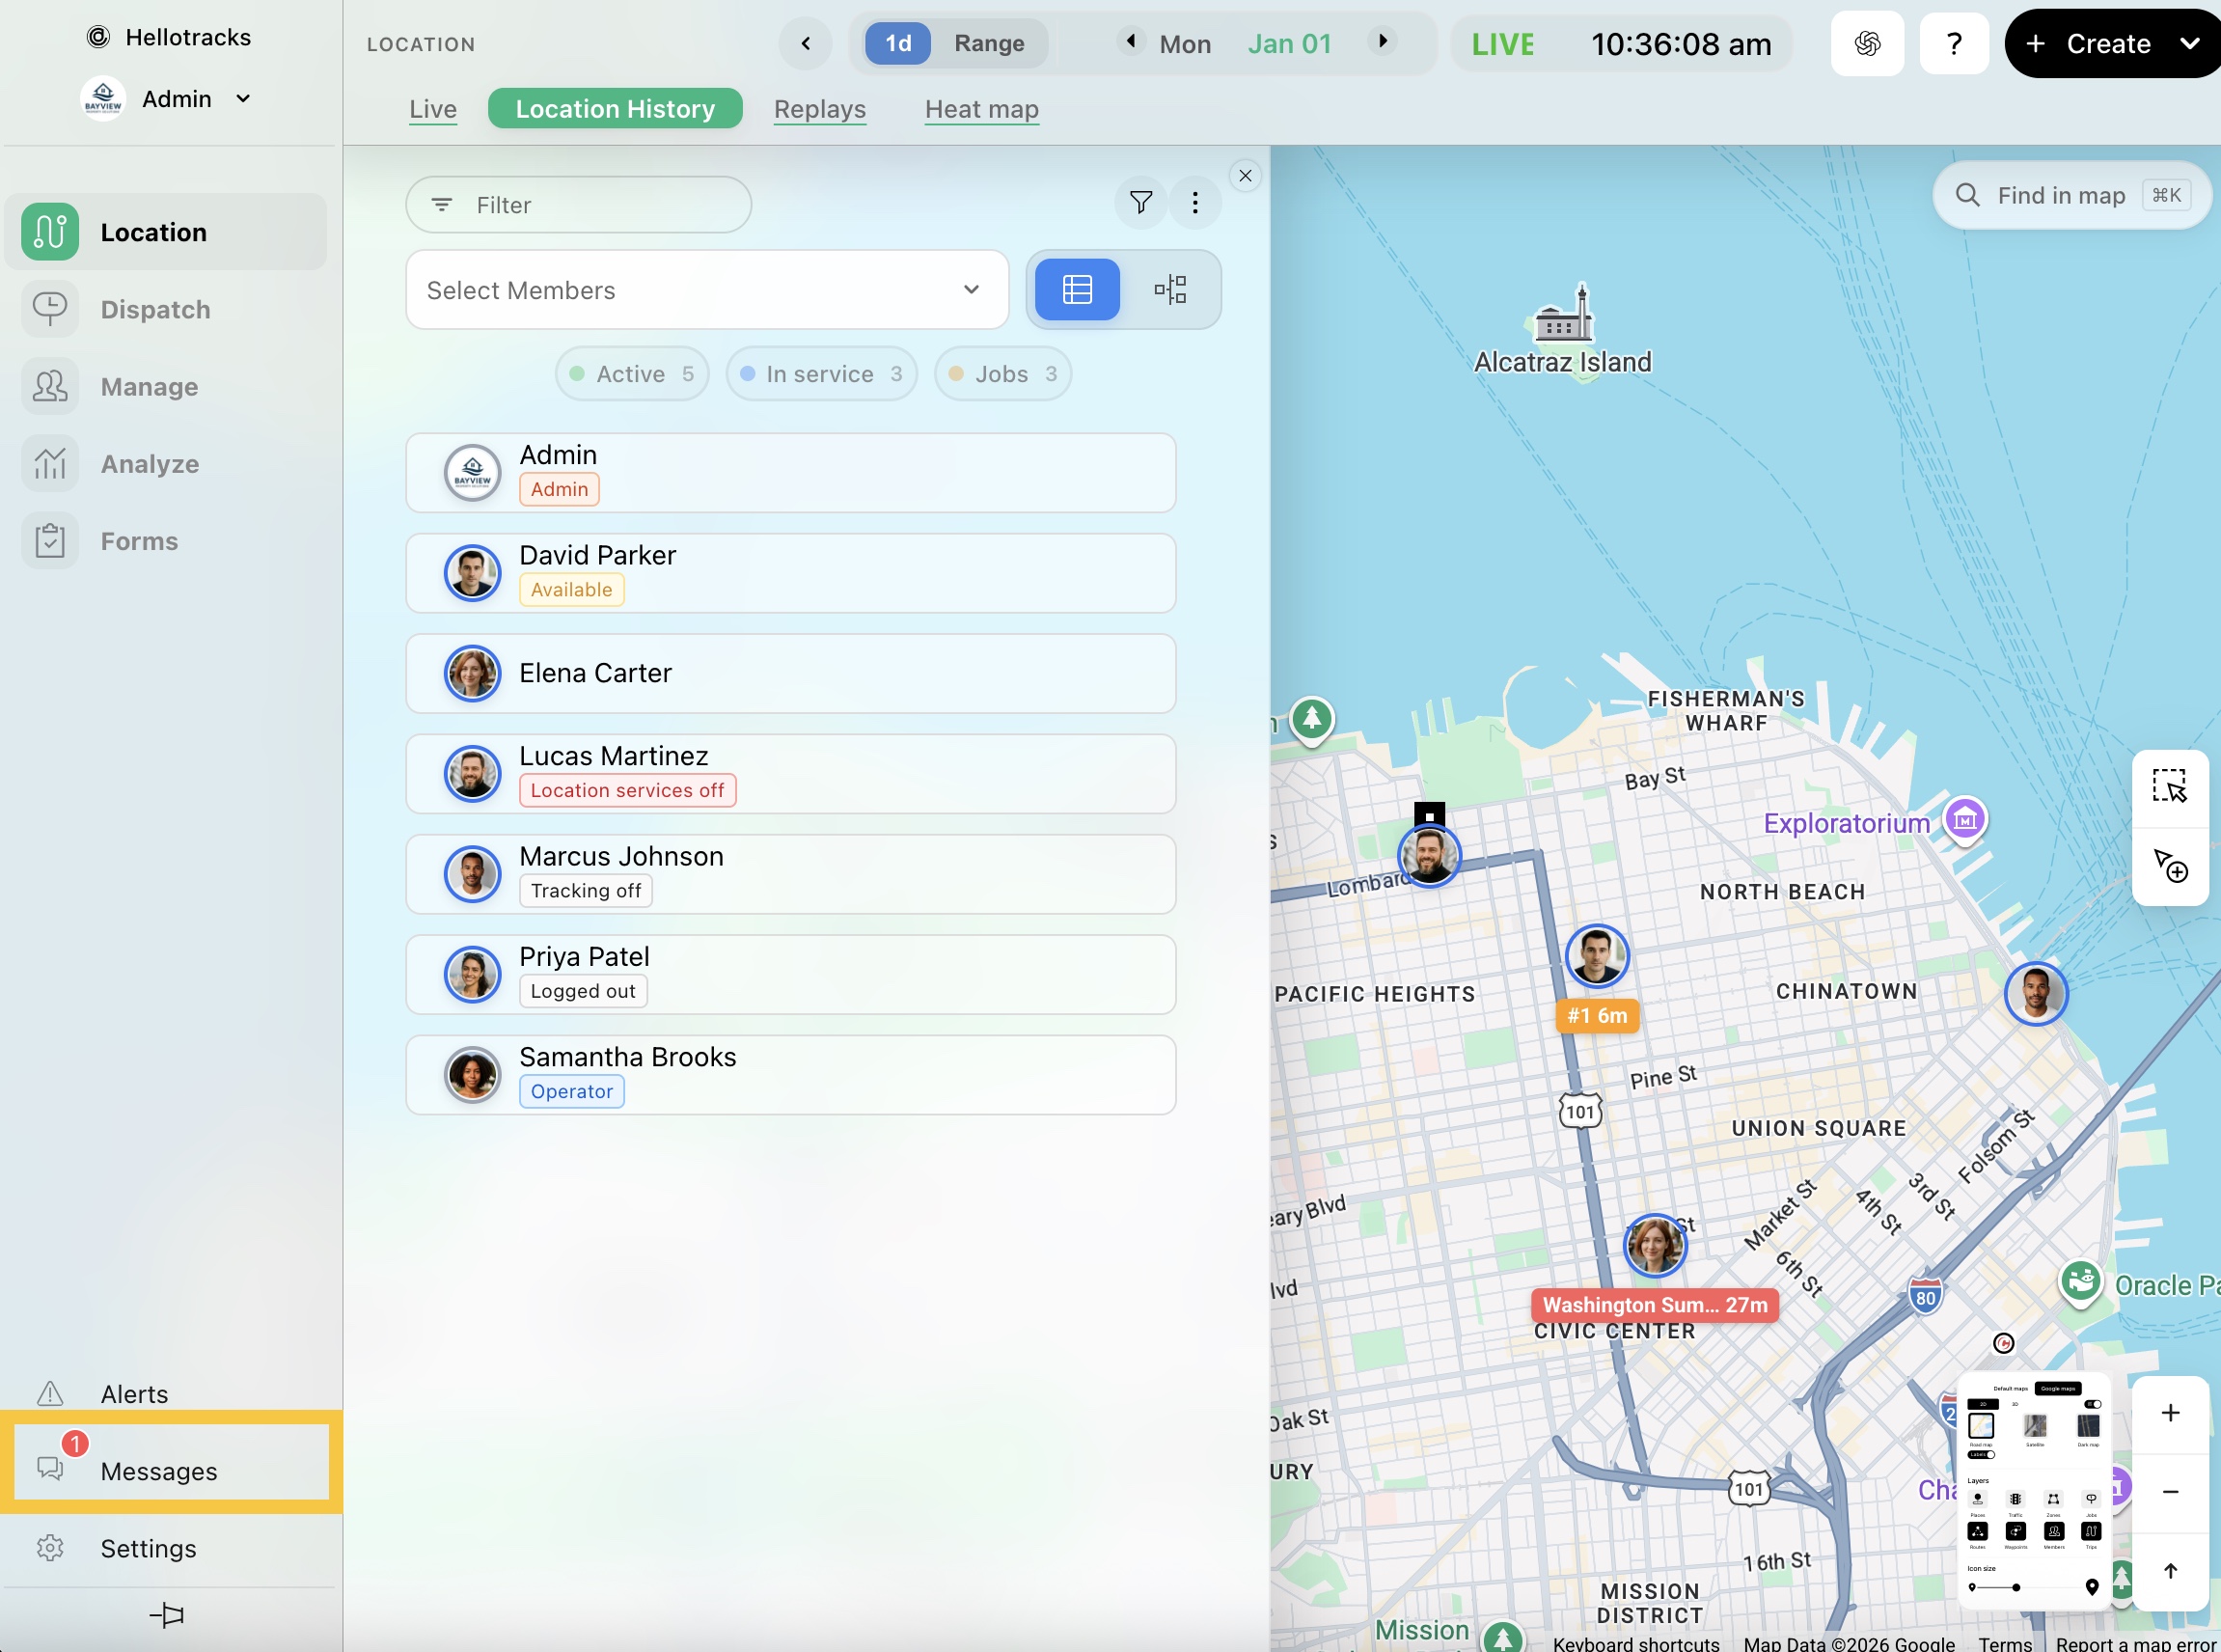Screen dimensions: 2221x1652
Task: Choose the Satellite map thumbnail
Action: point(2035,1425)
